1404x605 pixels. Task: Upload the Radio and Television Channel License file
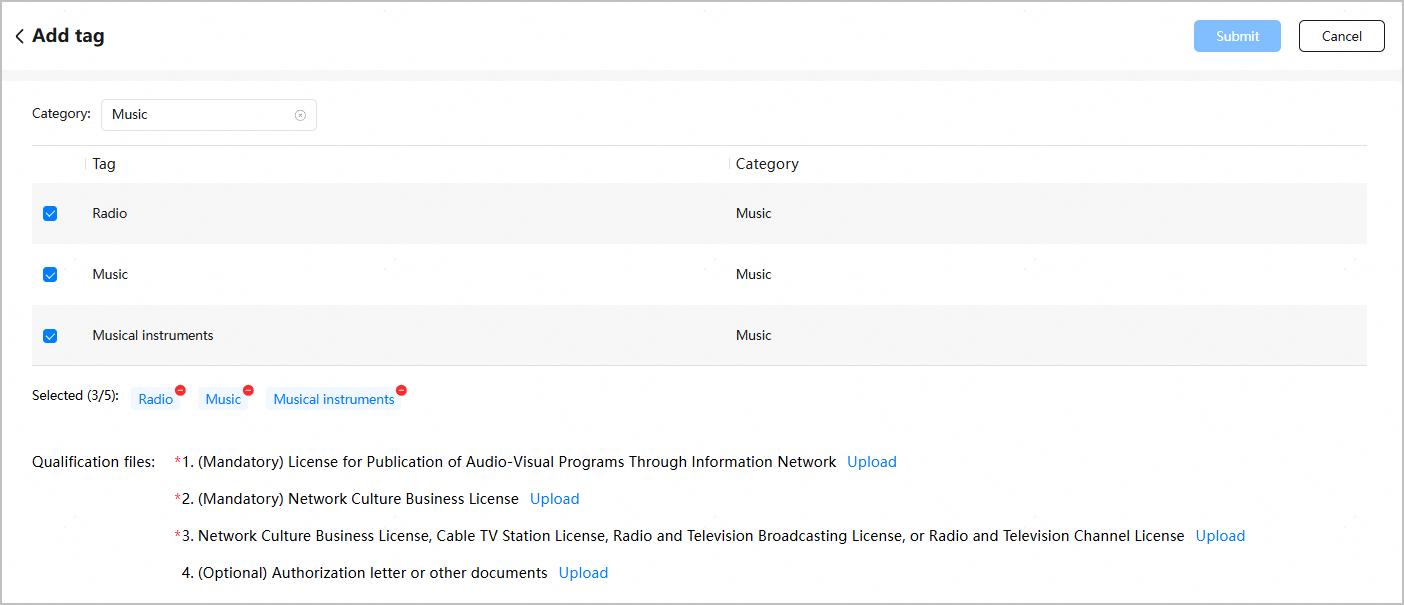(1220, 536)
